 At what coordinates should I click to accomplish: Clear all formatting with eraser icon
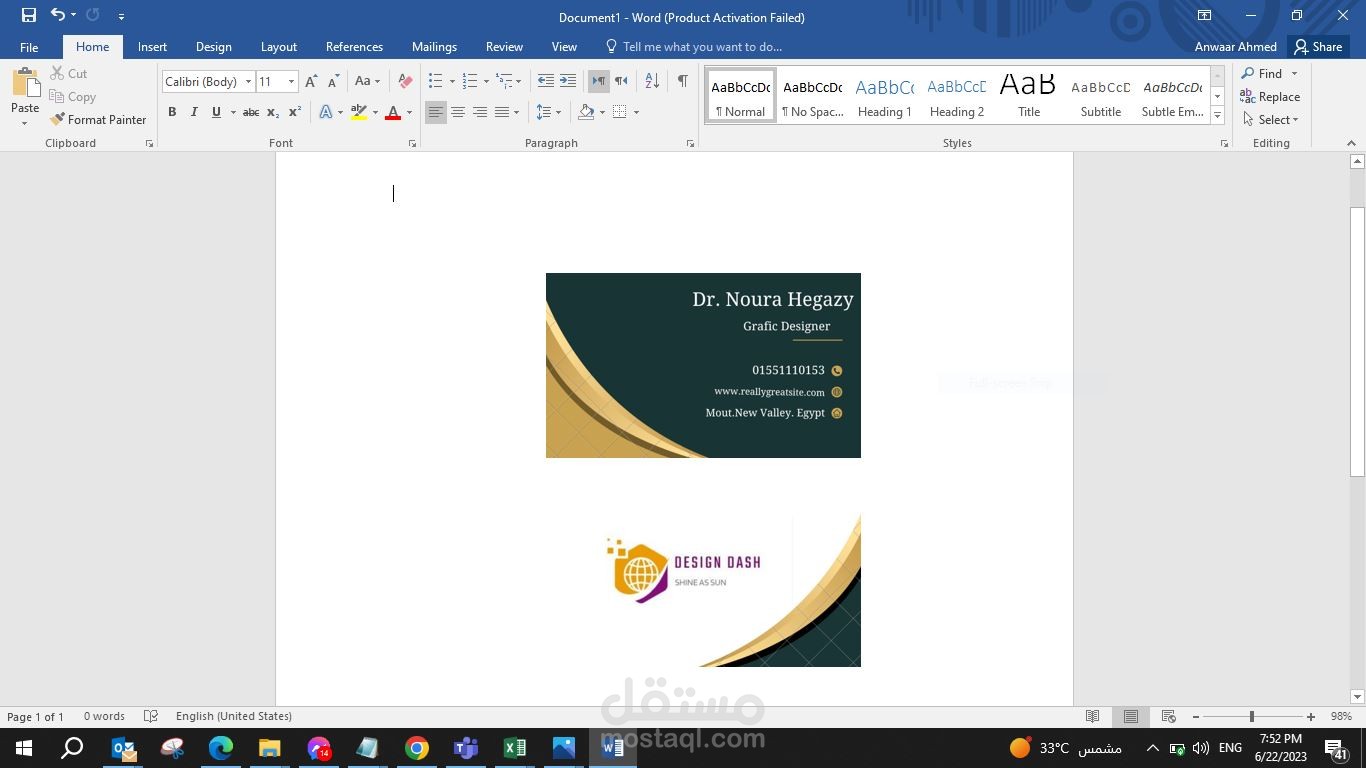tap(405, 81)
